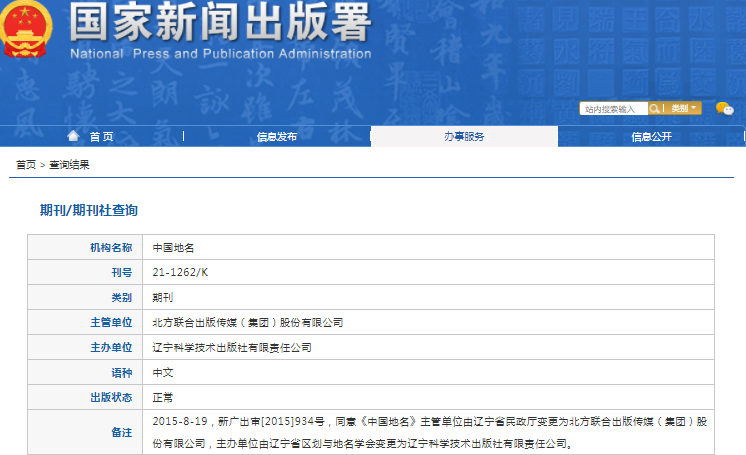This screenshot has height=455, width=746.
Task: Click the 北方联合出版传媒 supervising unit value
Action: click(x=247, y=322)
